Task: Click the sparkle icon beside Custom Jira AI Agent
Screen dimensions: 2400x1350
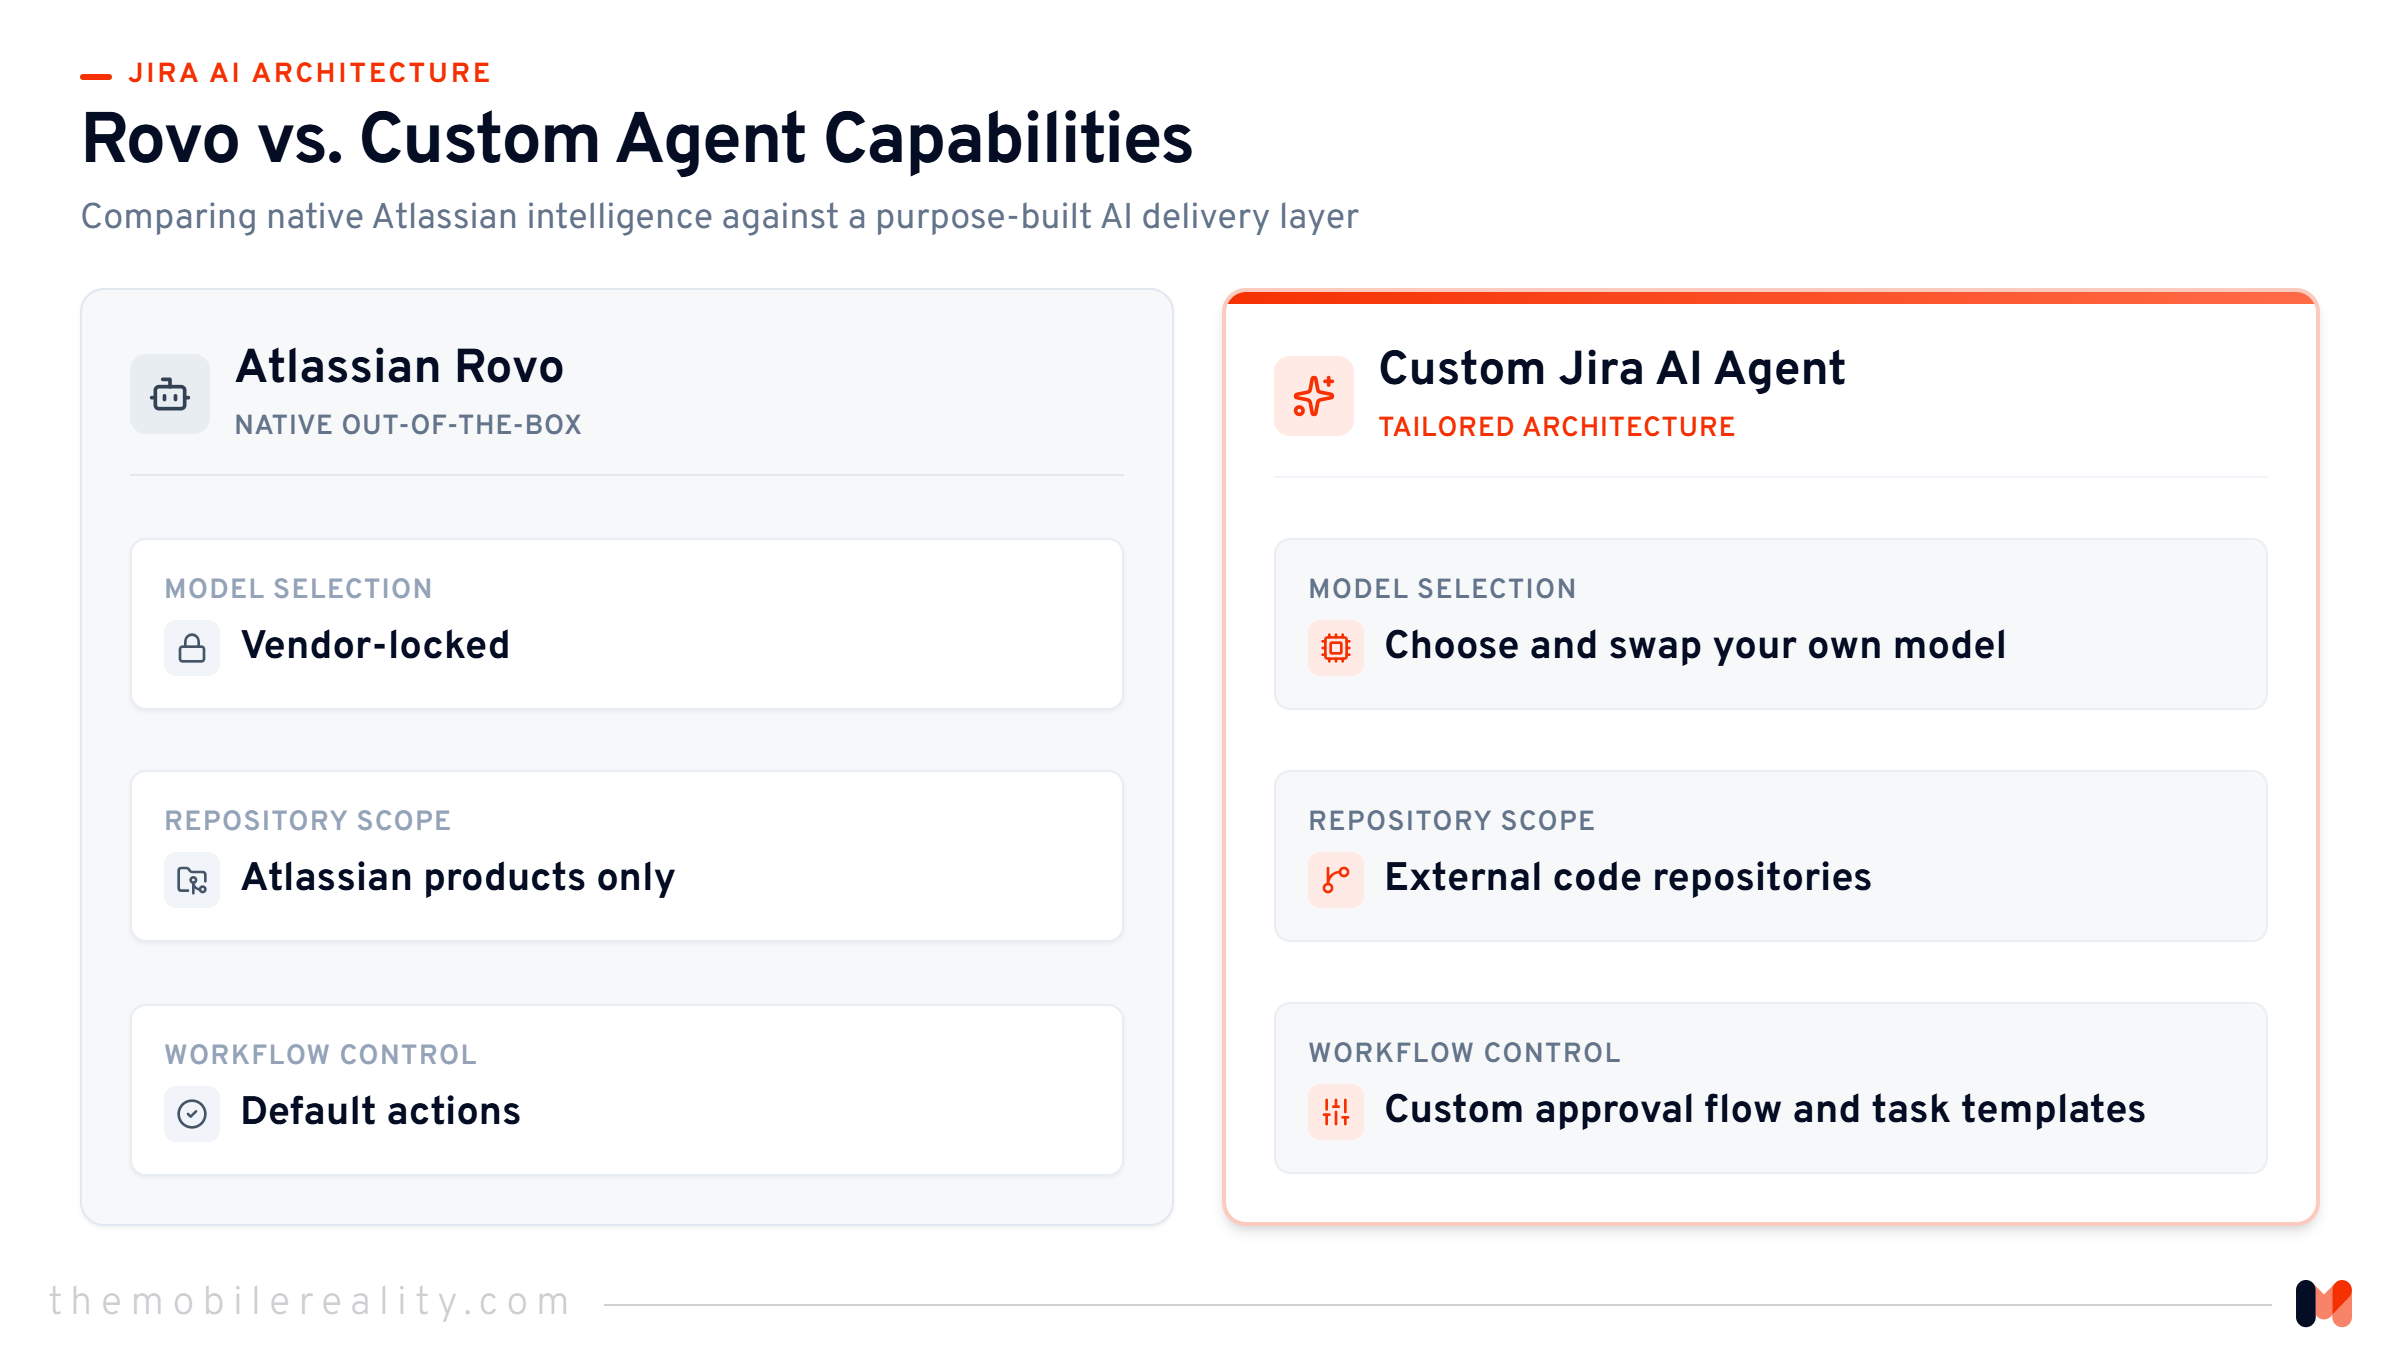Action: click(1314, 396)
